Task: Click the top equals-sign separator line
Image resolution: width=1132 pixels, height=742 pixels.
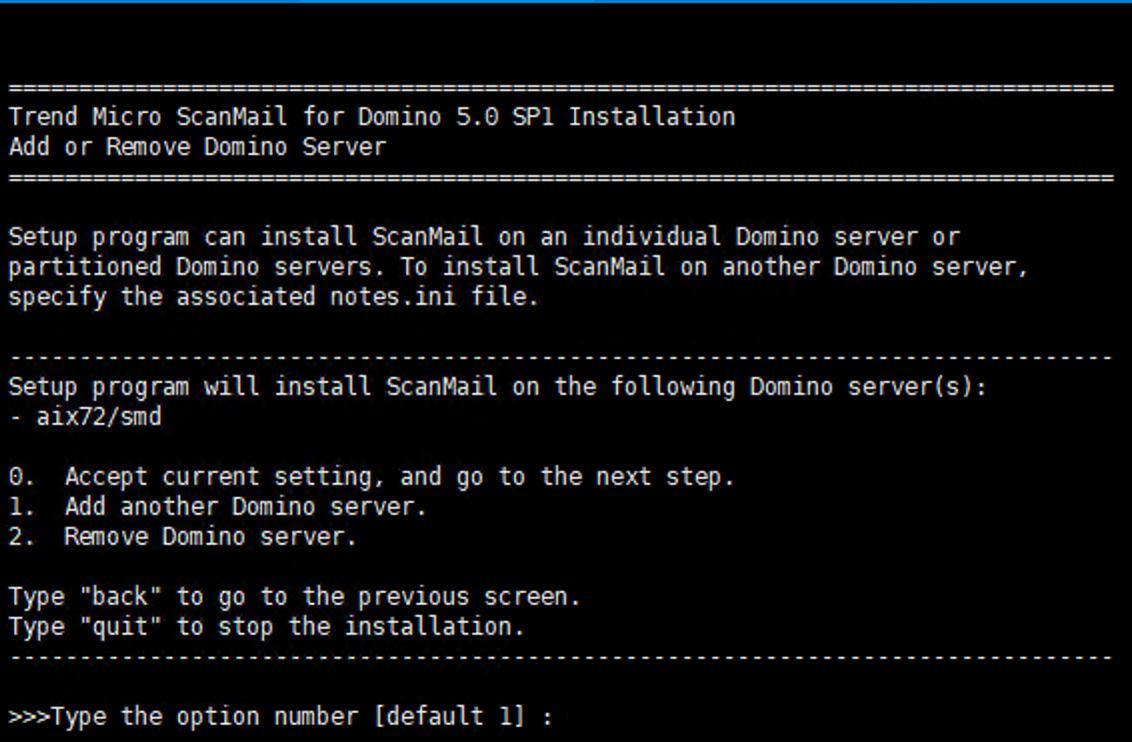Action: pyautogui.click(x=560, y=88)
